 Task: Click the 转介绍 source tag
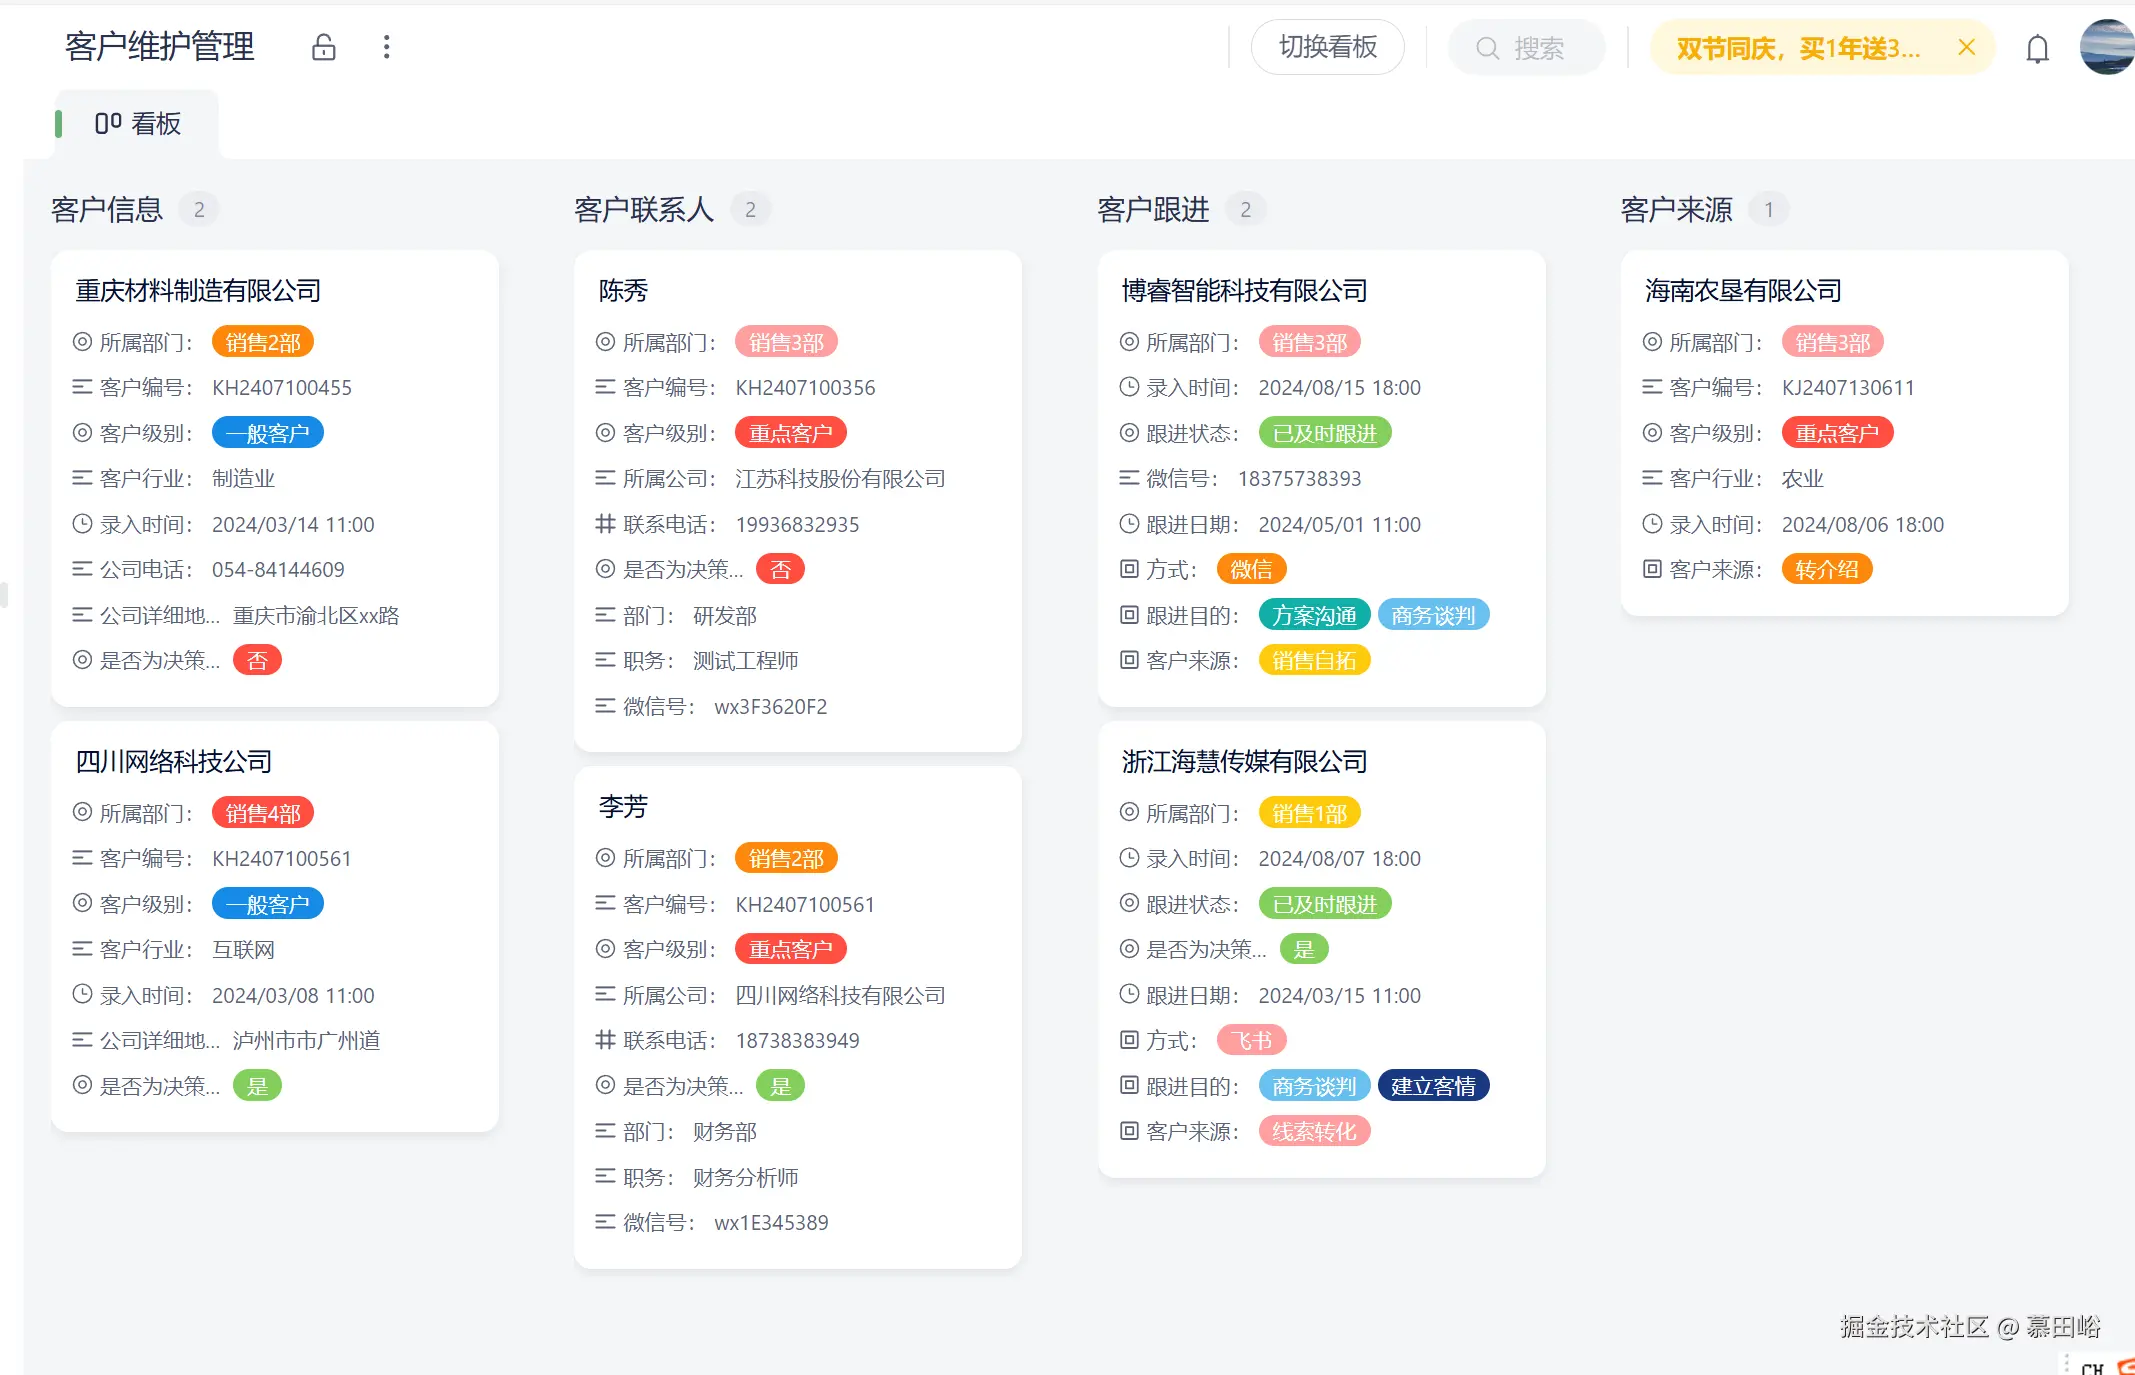pos(1826,570)
